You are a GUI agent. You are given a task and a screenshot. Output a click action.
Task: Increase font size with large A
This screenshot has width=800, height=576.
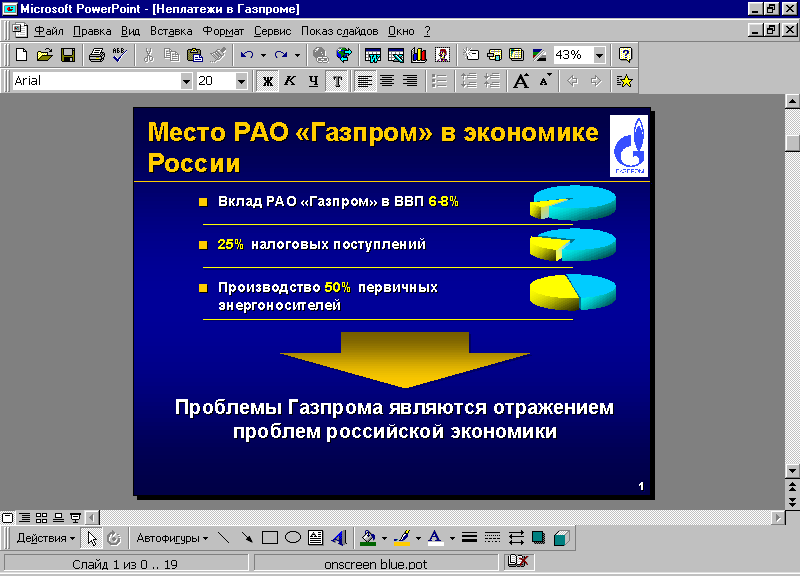point(521,81)
